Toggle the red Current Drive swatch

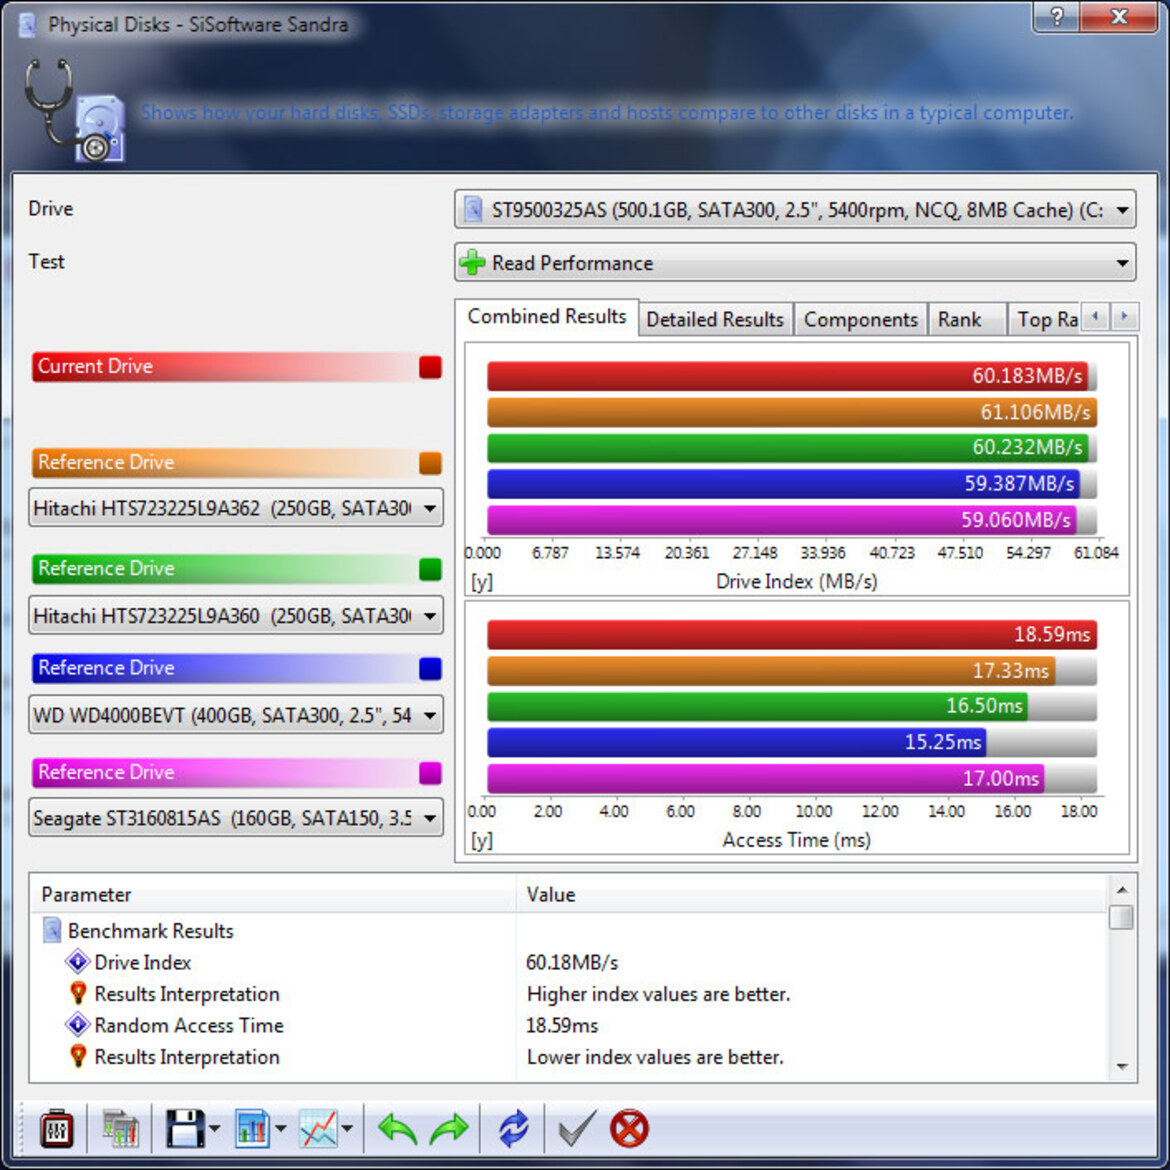pyautogui.click(x=431, y=367)
